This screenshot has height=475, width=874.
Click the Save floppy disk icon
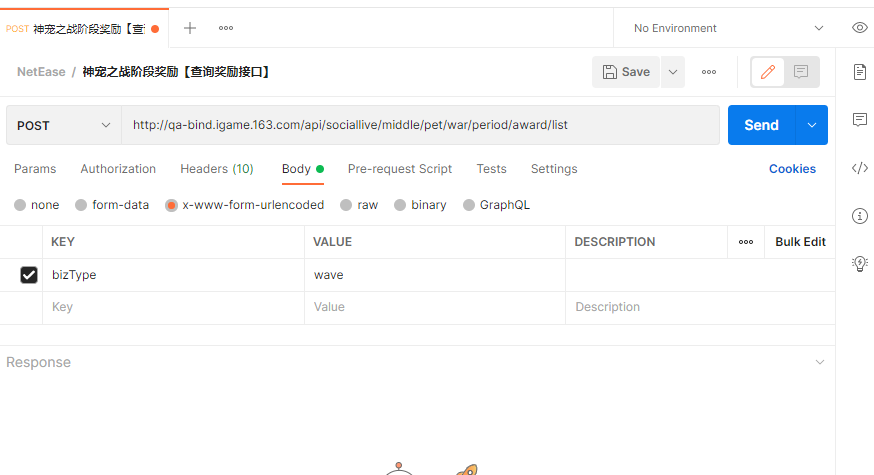pos(610,72)
